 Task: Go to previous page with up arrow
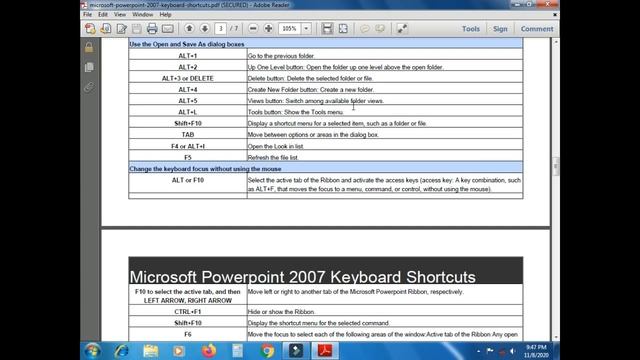189,28
